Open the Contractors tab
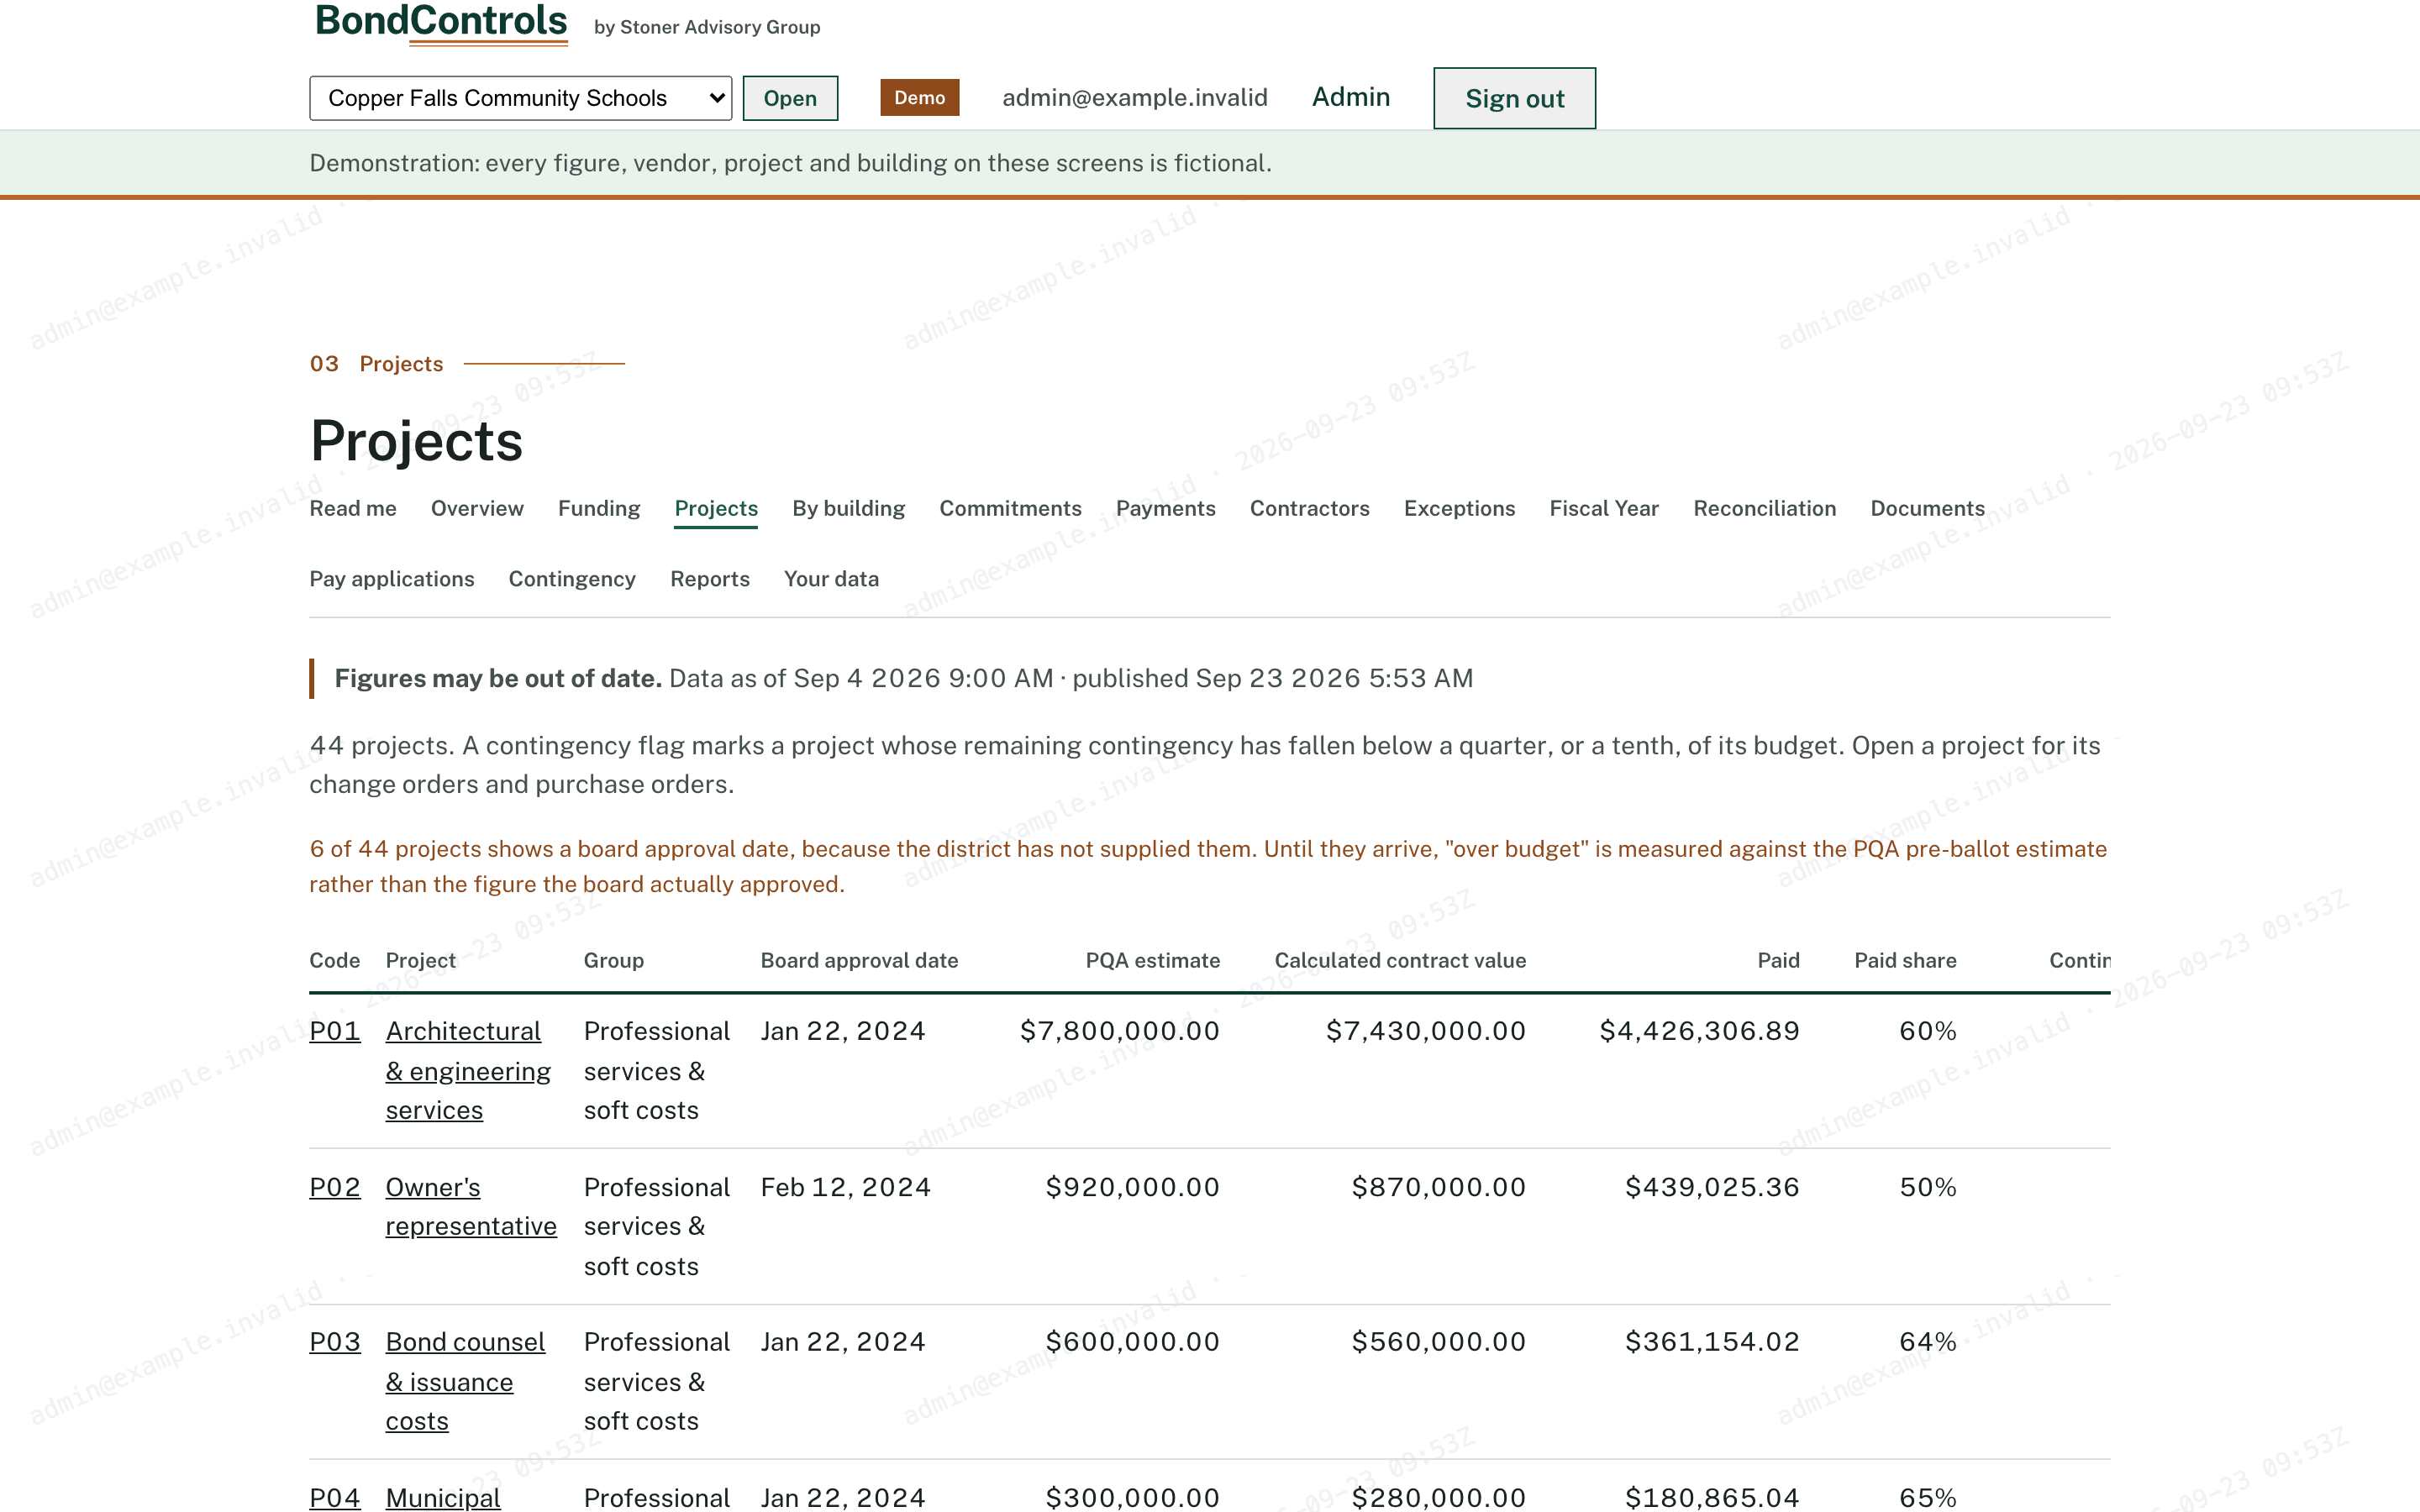The width and height of the screenshot is (2420, 1512). 1309,508
